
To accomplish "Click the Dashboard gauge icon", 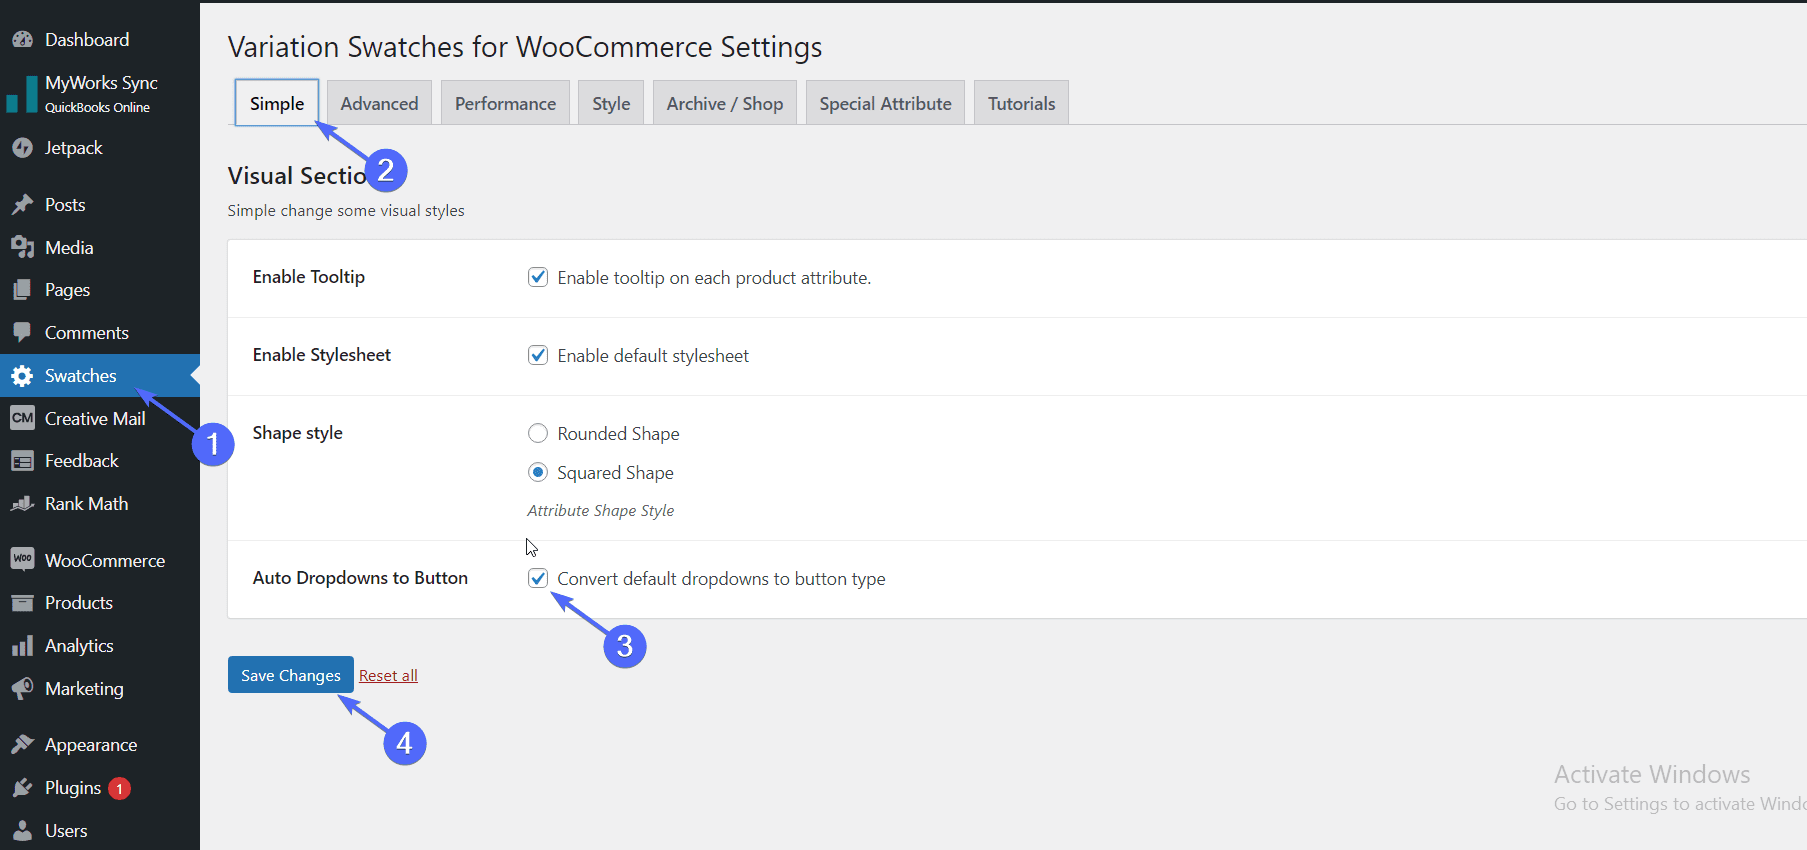I will 22,40.
